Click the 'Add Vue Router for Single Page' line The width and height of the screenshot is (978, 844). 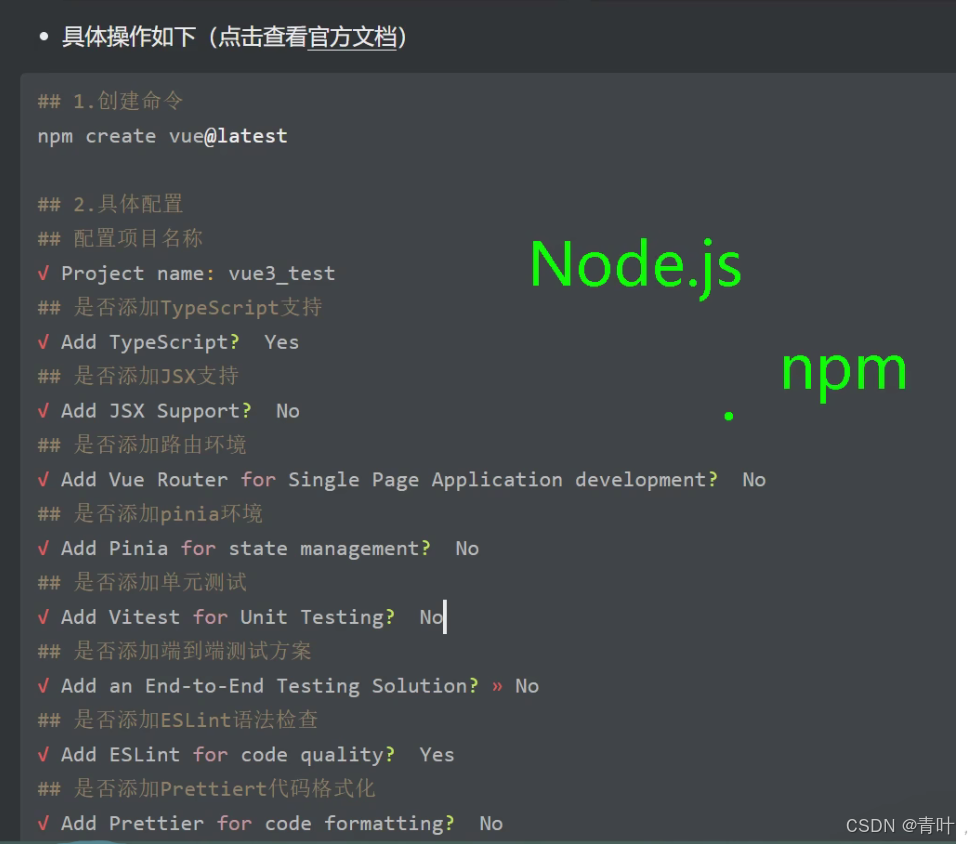(x=402, y=480)
